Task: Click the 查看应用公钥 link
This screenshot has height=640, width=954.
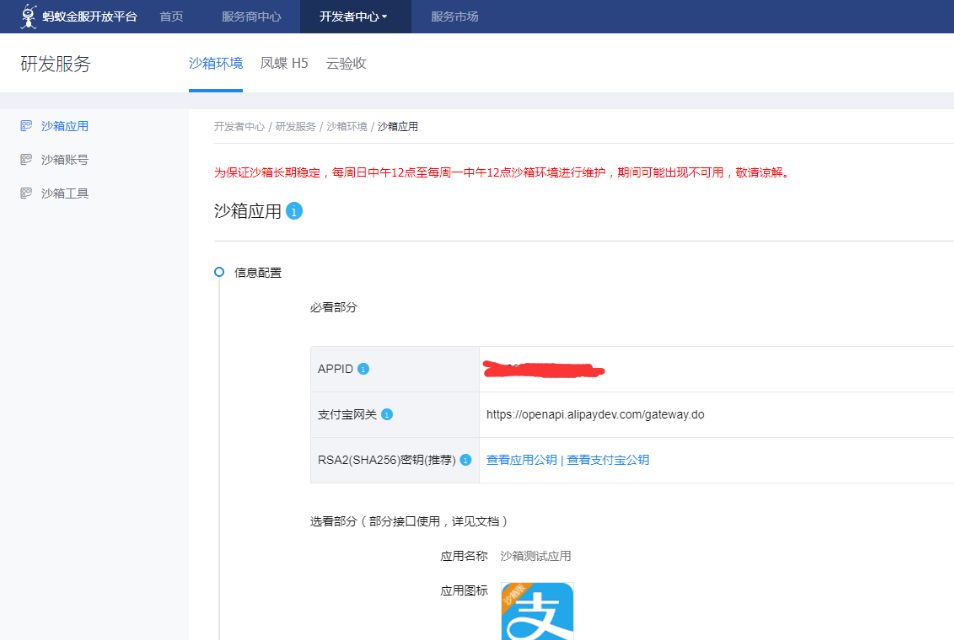Action: pos(521,460)
